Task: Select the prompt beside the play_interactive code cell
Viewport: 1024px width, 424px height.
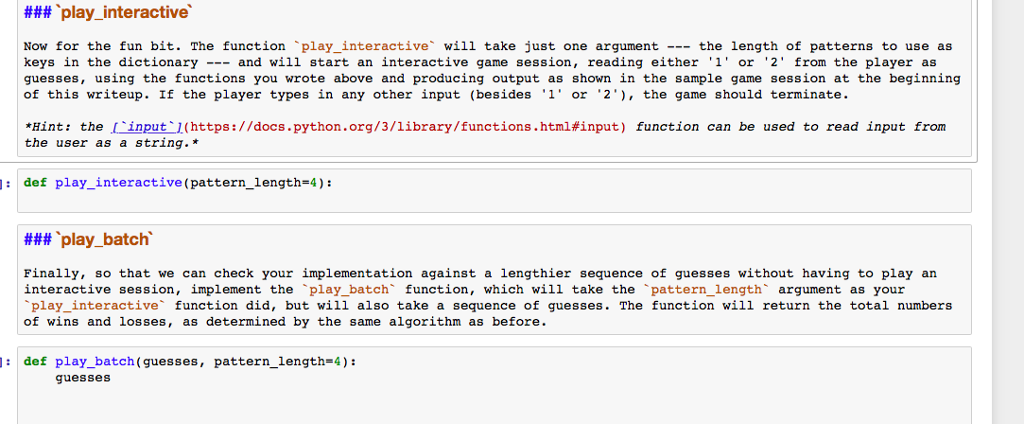Action: tap(8, 183)
